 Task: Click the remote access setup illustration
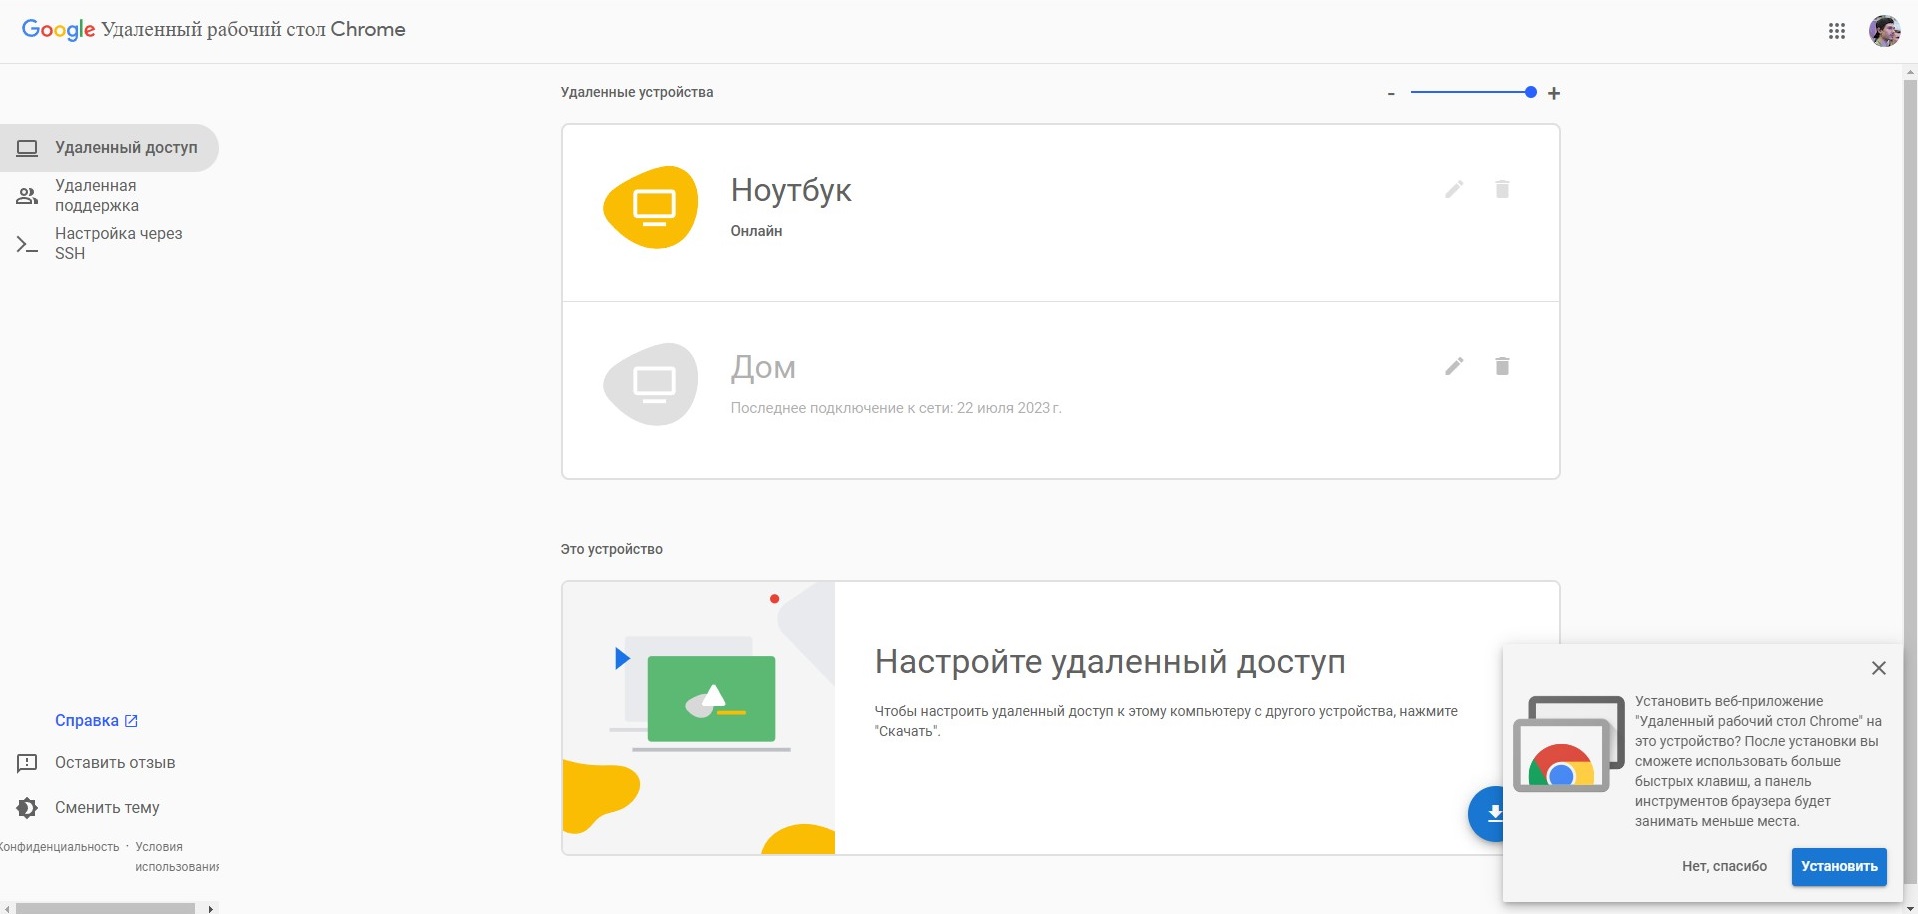pyautogui.click(x=699, y=718)
